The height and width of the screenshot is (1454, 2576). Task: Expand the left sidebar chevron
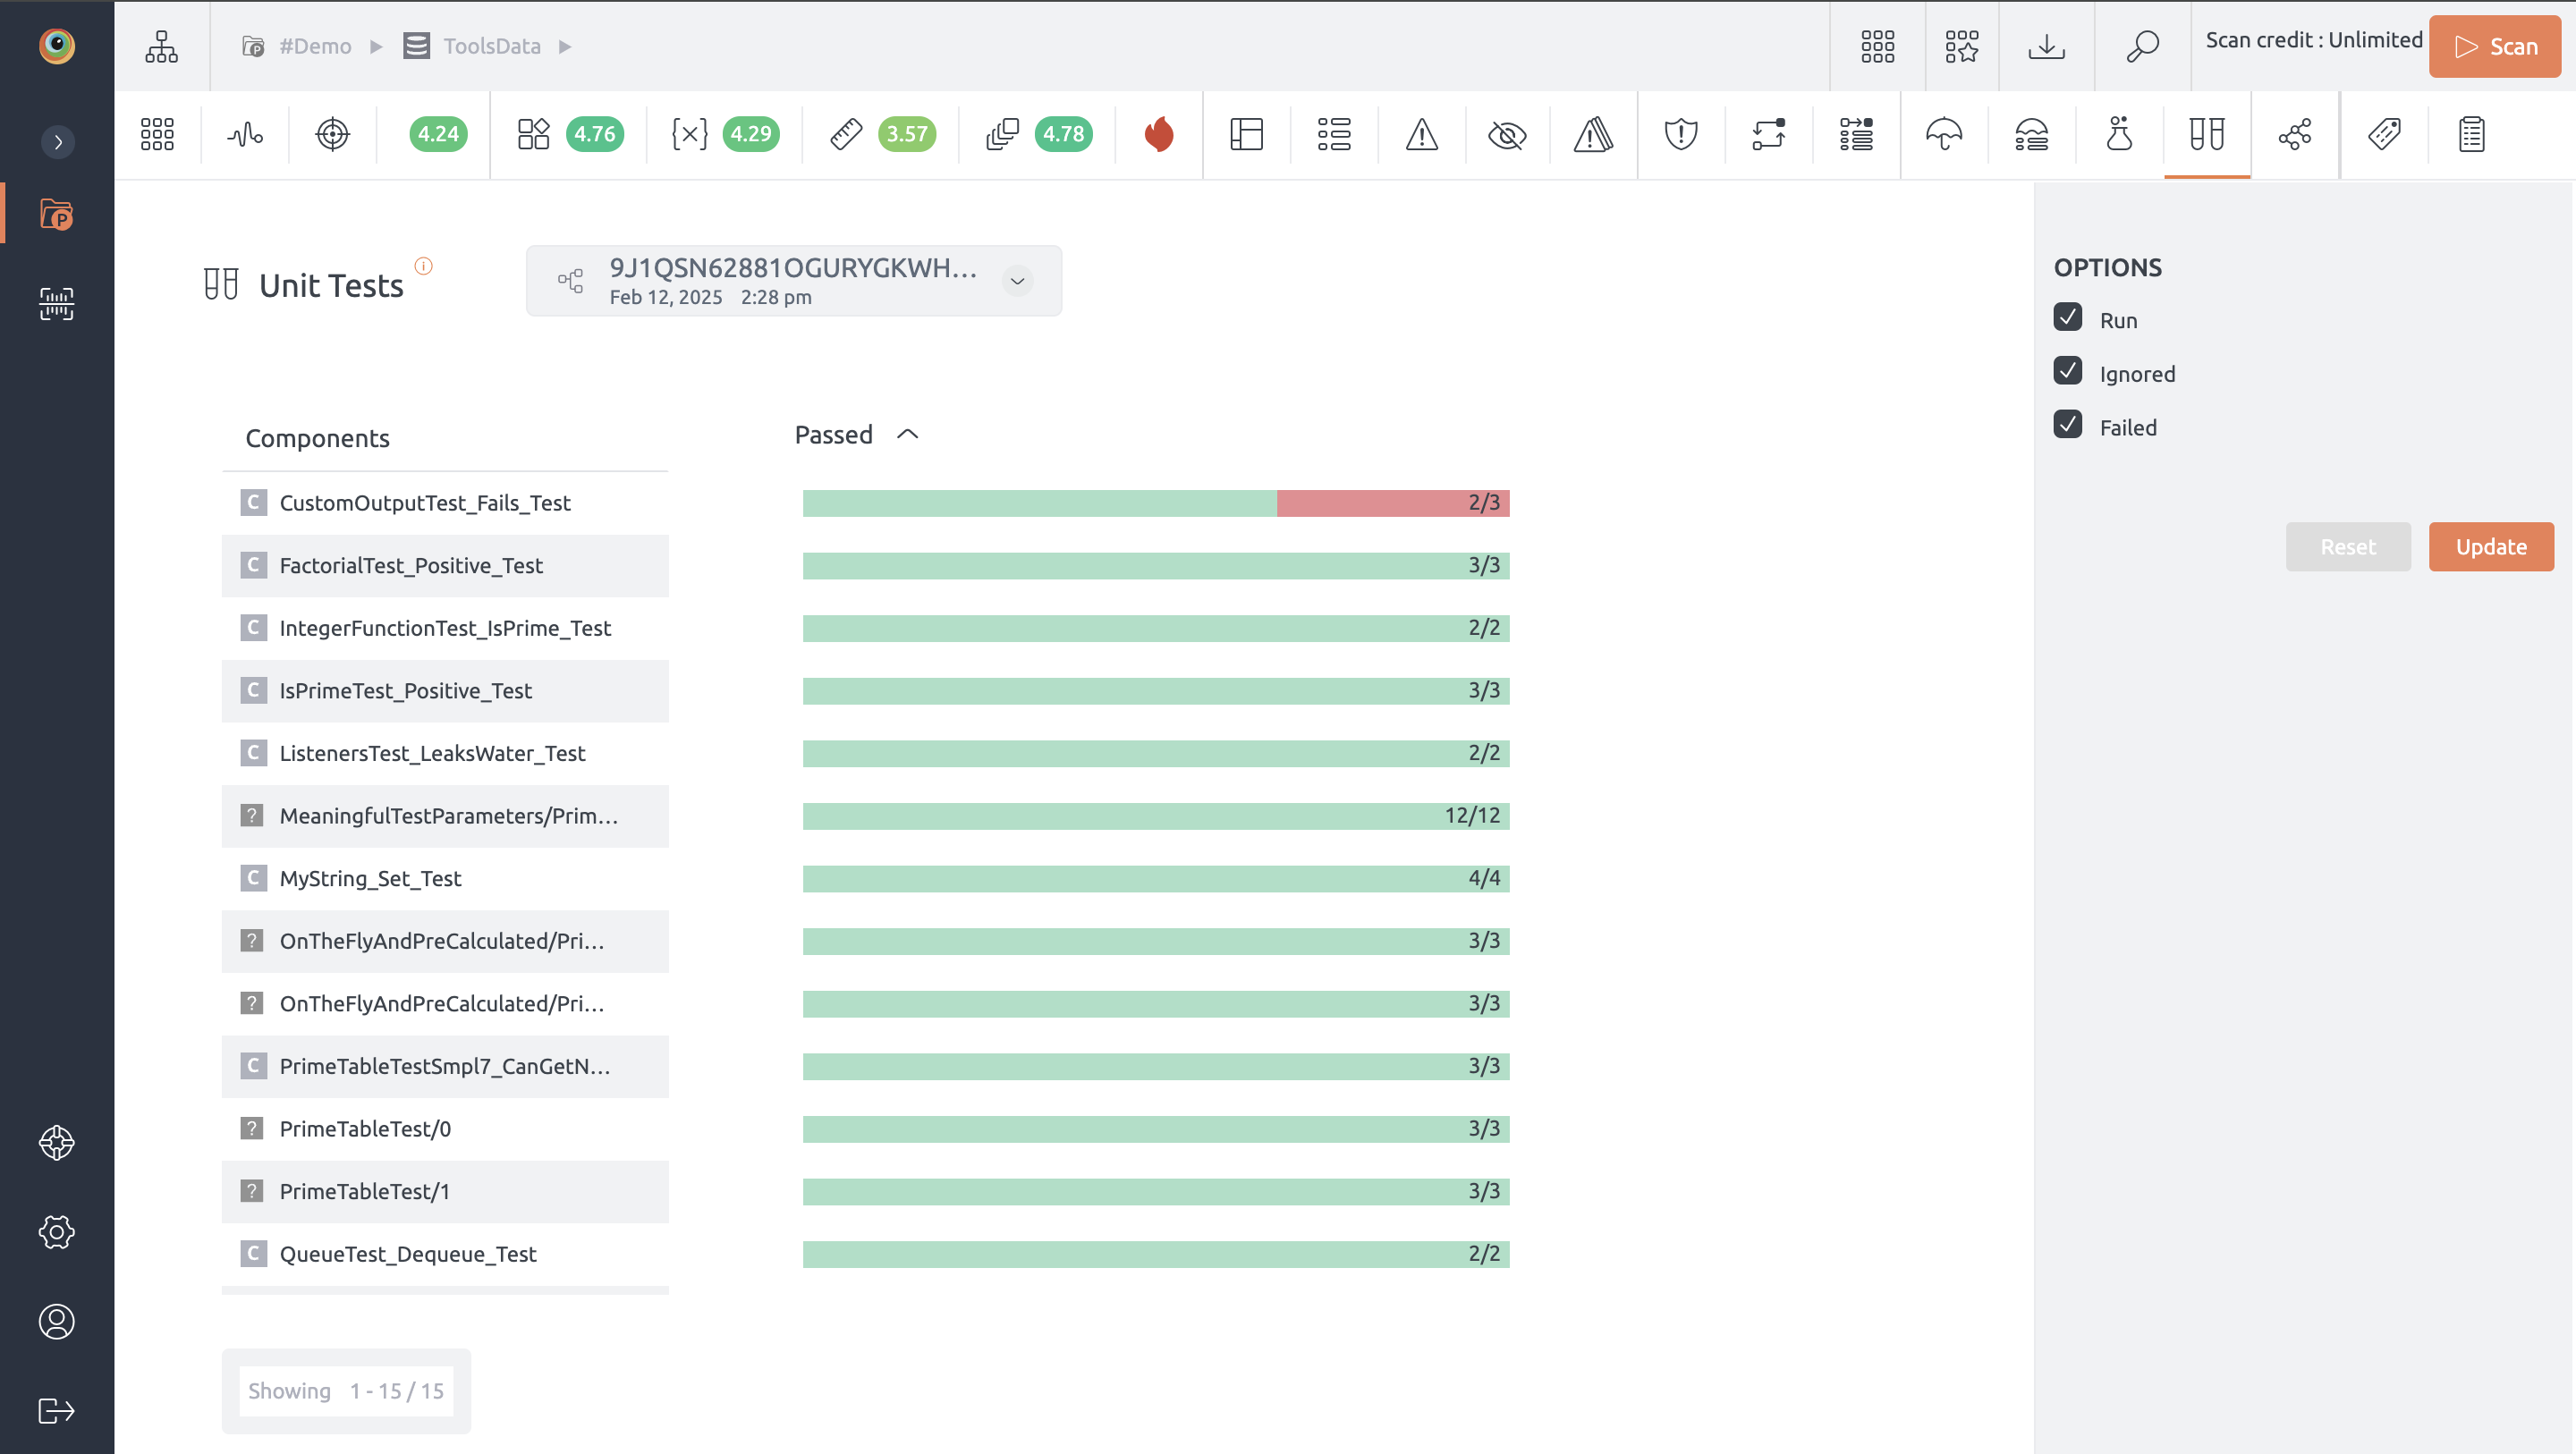[x=58, y=142]
